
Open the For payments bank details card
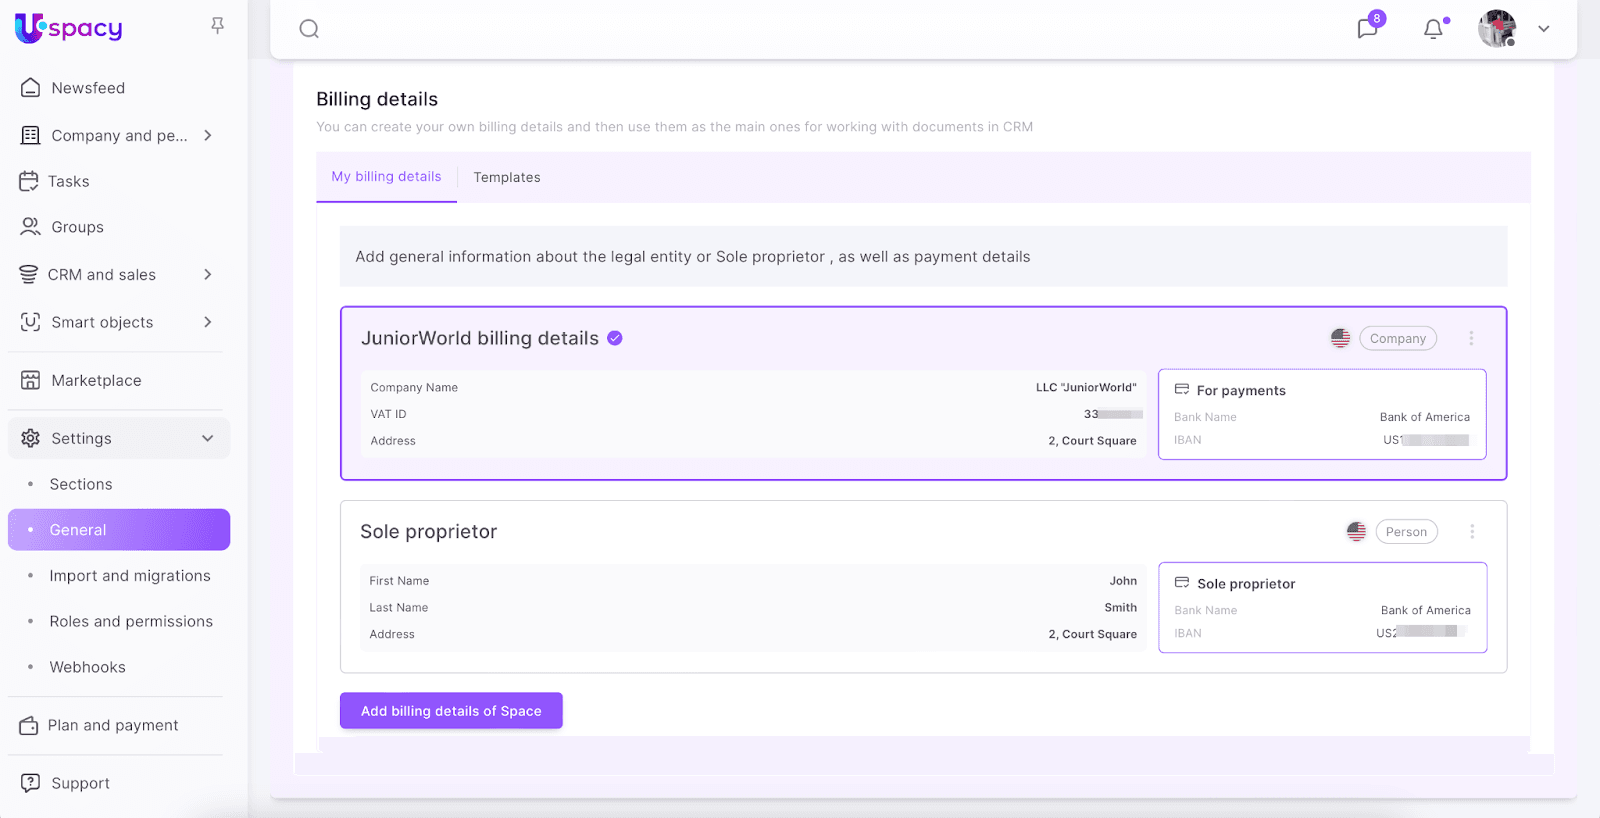click(1321, 414)
